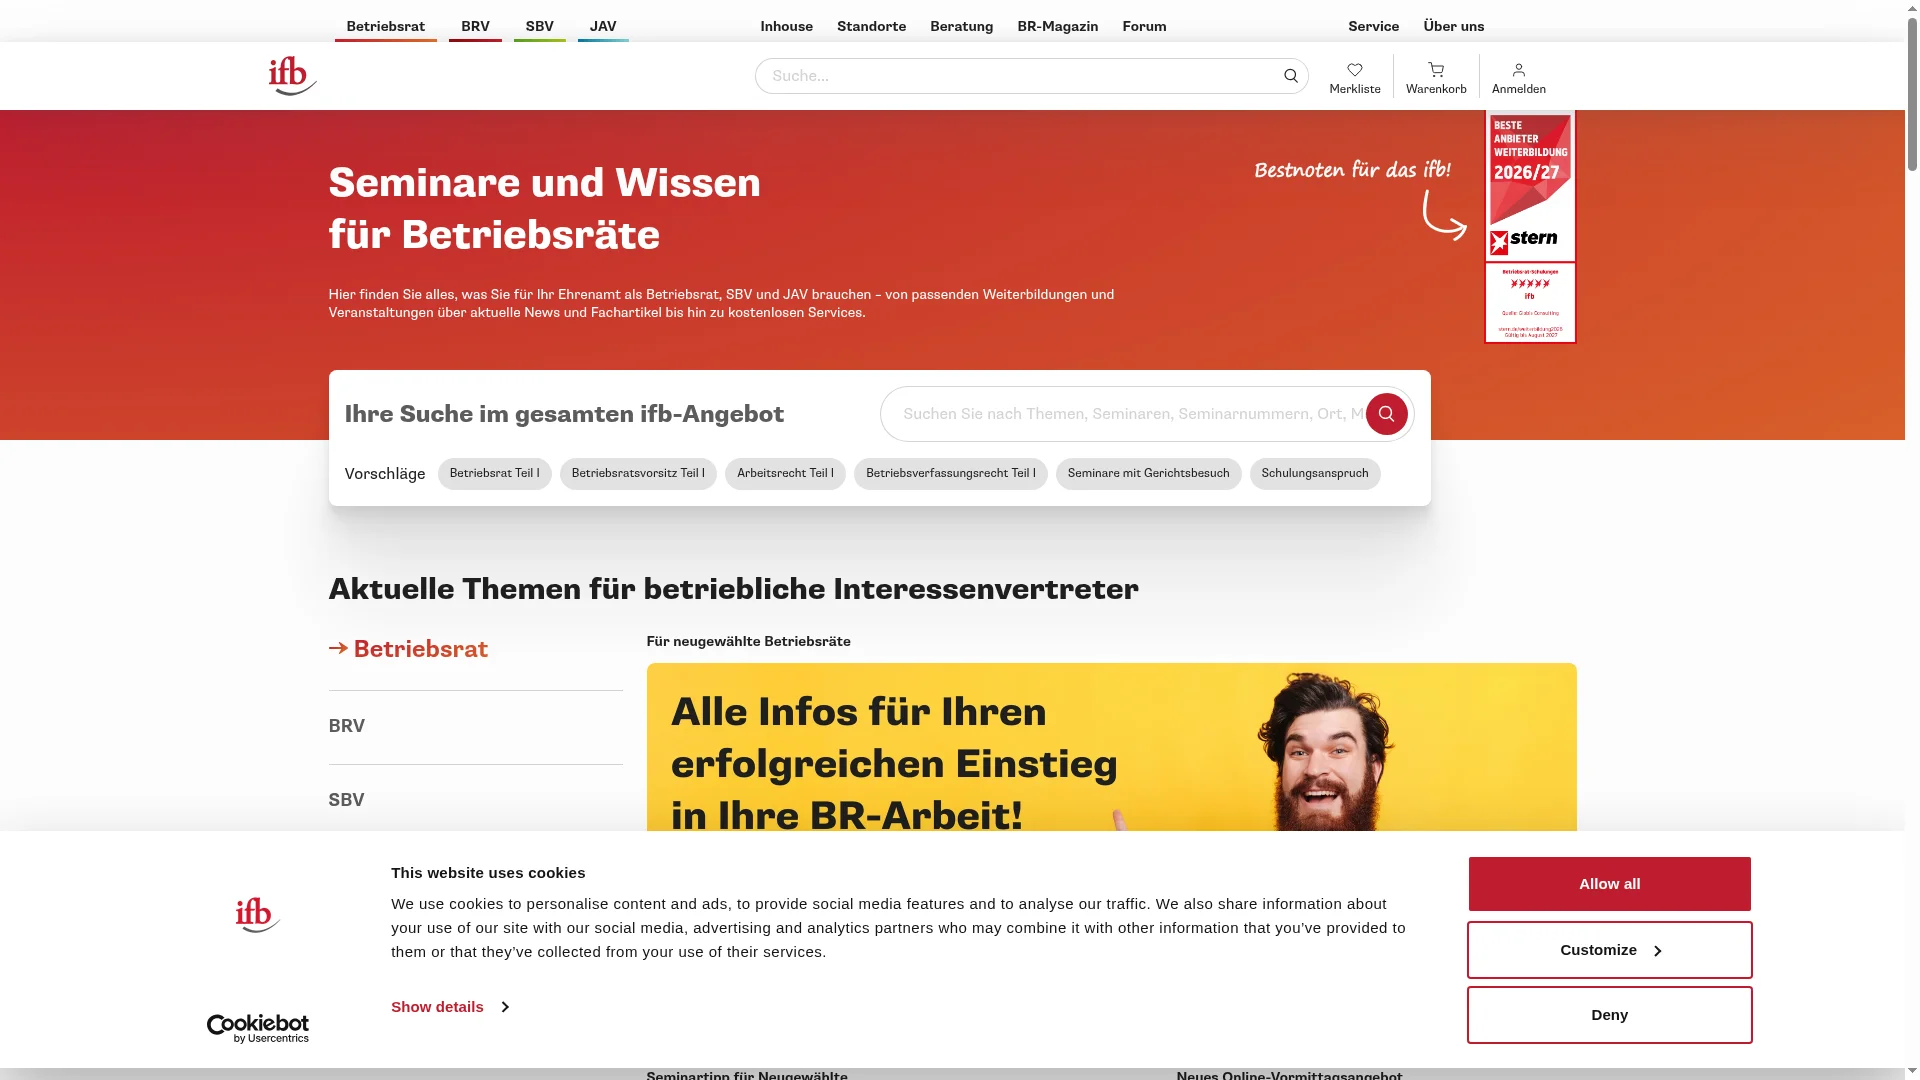Viewport: 1920px width, 1080px height.
Task: Reject cookies with Deny
Action: point(1609,1015)
